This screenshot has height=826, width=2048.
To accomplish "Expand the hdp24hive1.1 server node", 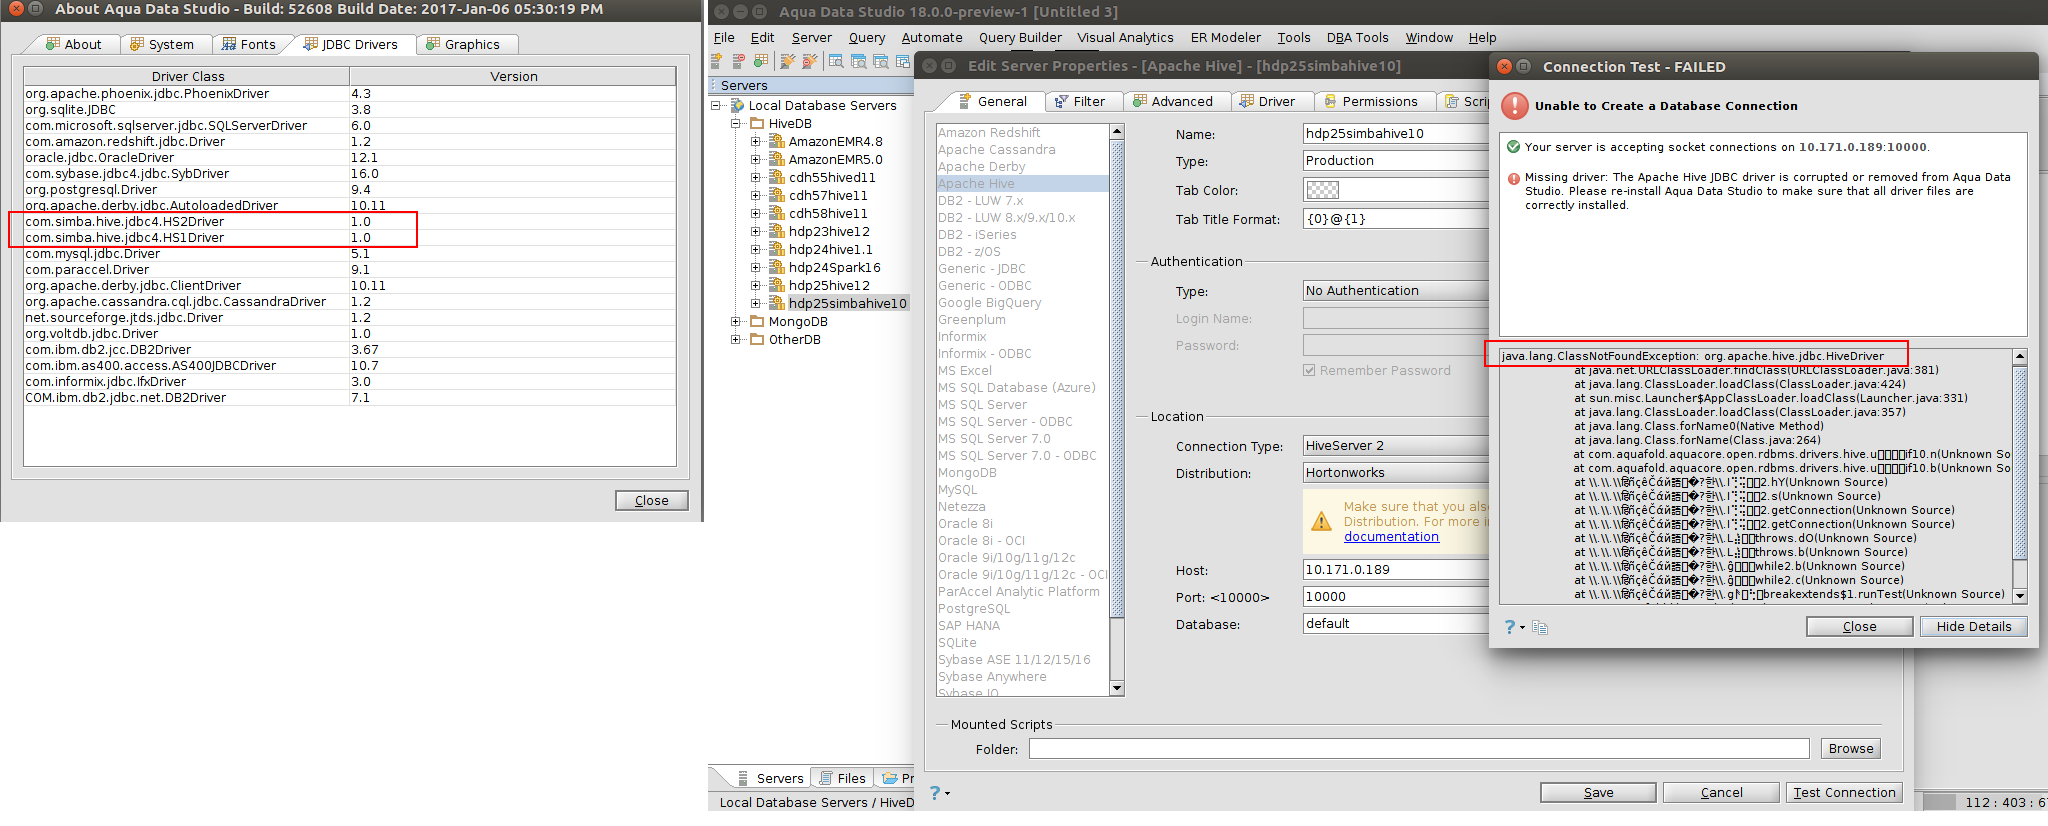I will pos(756,249).
